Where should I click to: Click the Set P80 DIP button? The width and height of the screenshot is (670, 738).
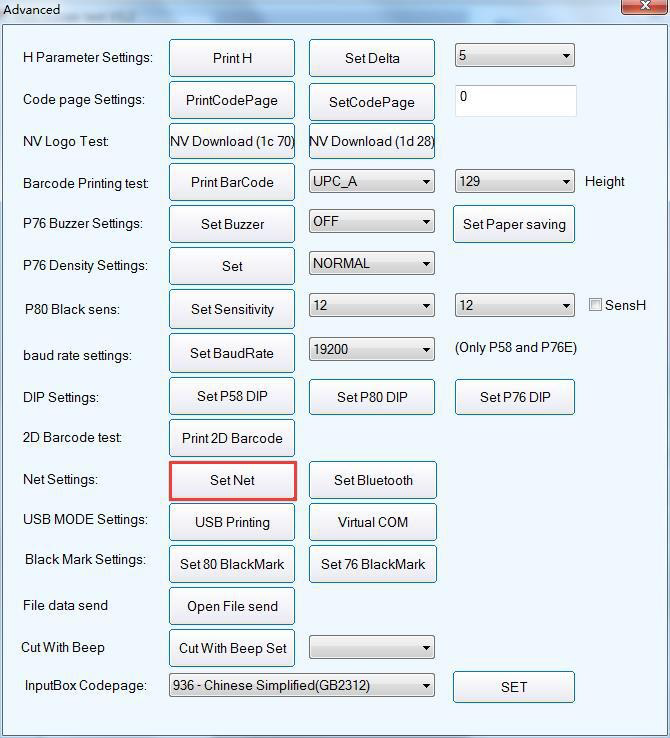(372, 397)
